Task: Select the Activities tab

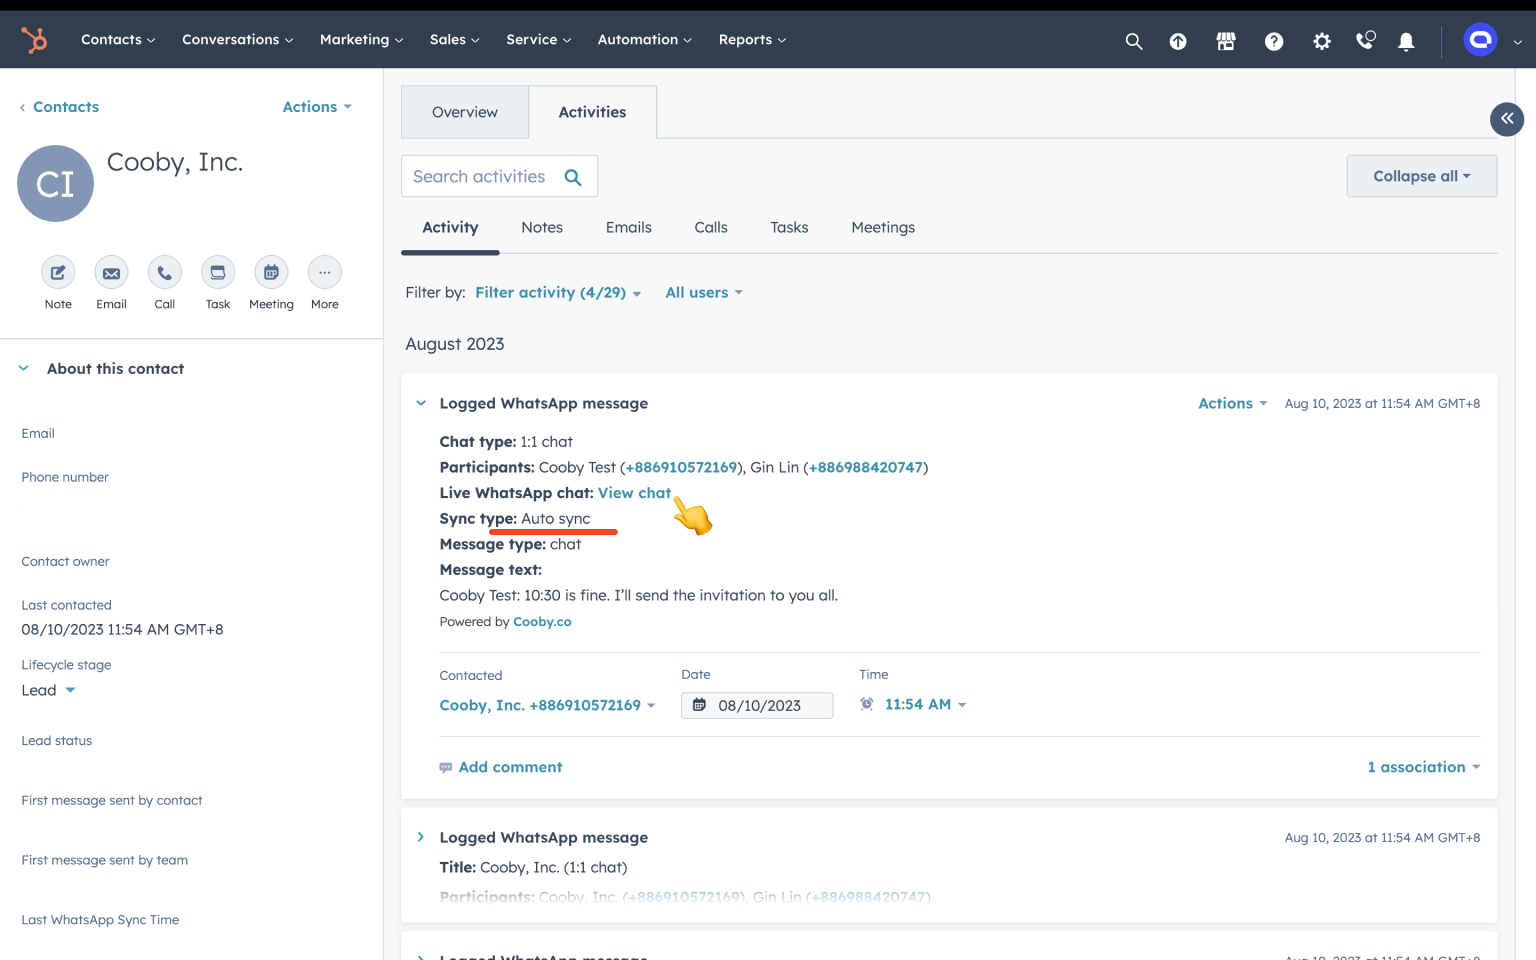Action: pyautogui.click(x=592, y=112)
